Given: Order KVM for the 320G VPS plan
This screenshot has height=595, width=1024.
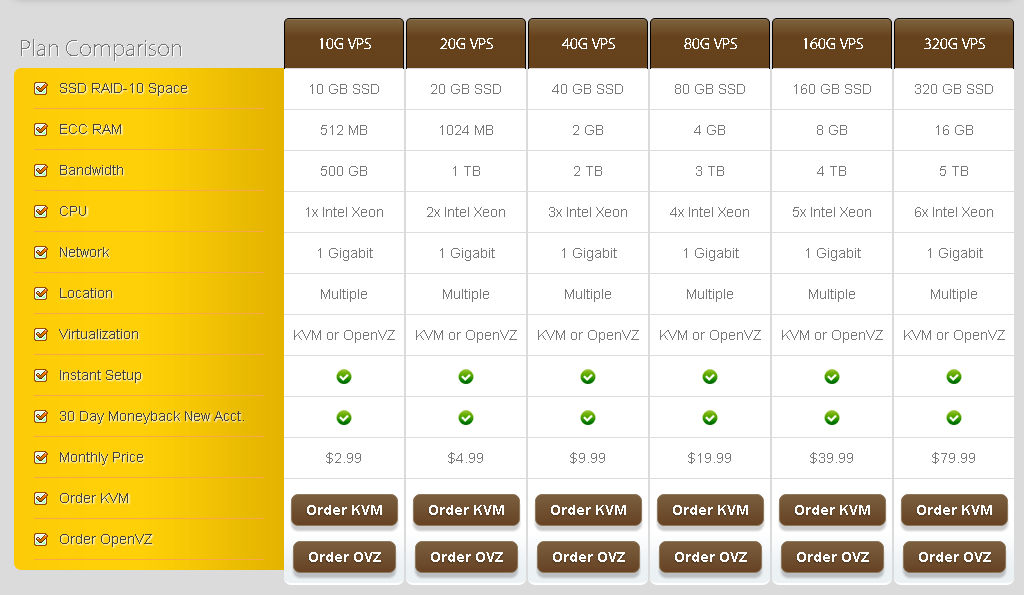Looking at the screenshot, I should pos(954,510).
